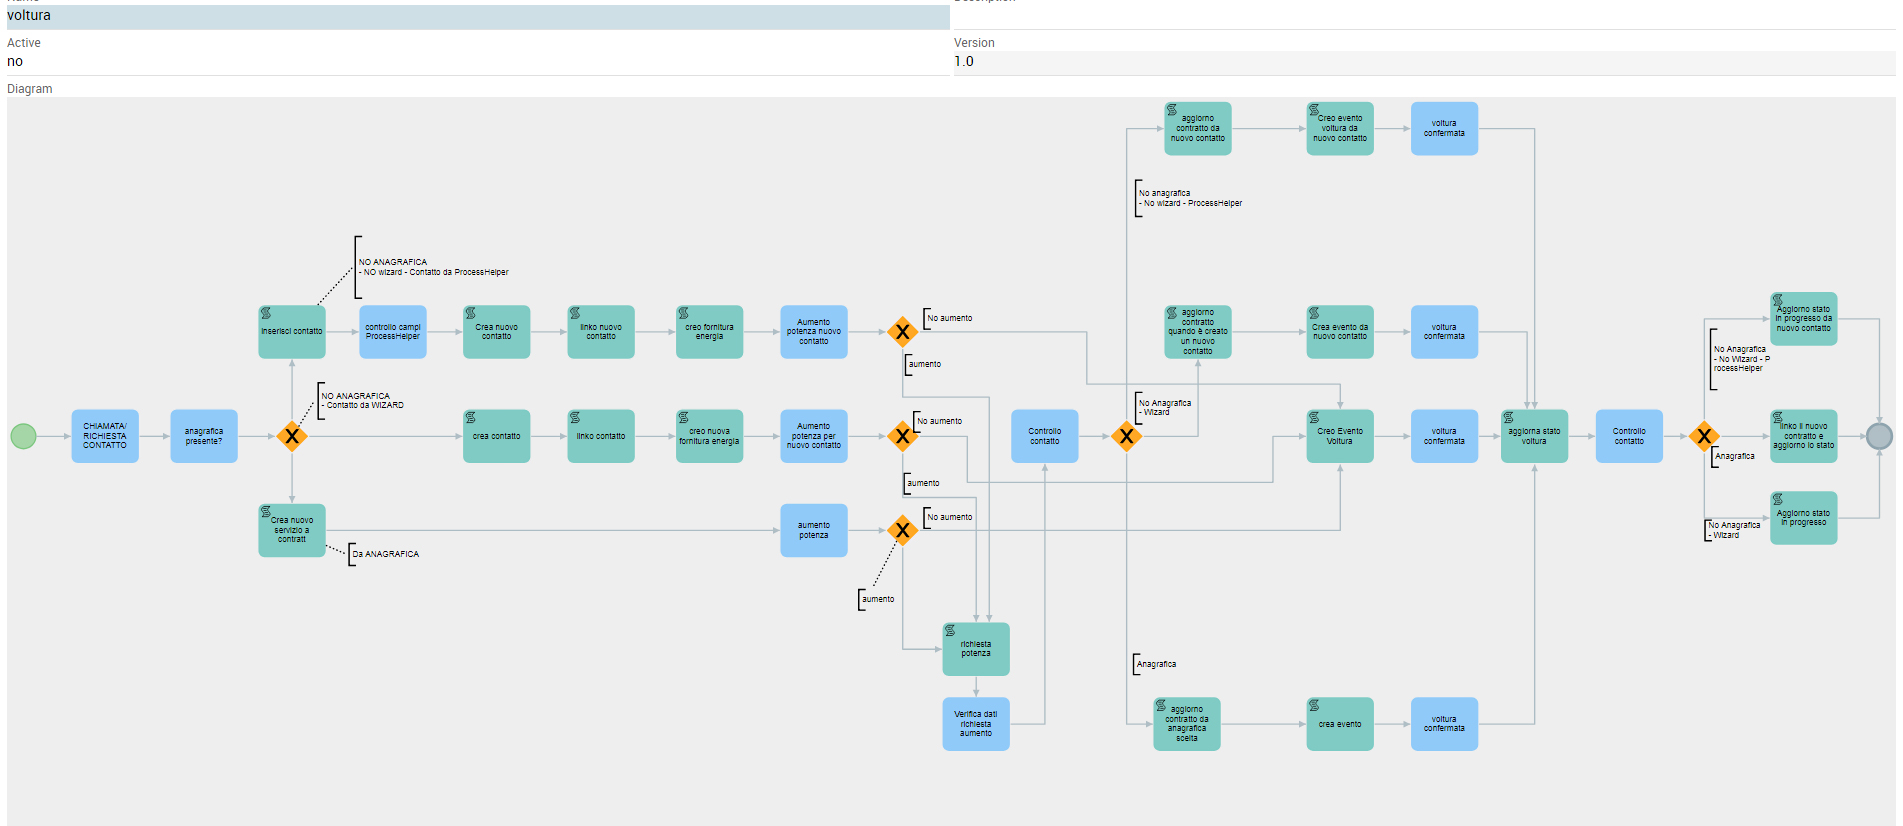Select the gateway after 'Aumento potenza per nuovo contatto'
1903x826 pixels.
coord(902,436)
